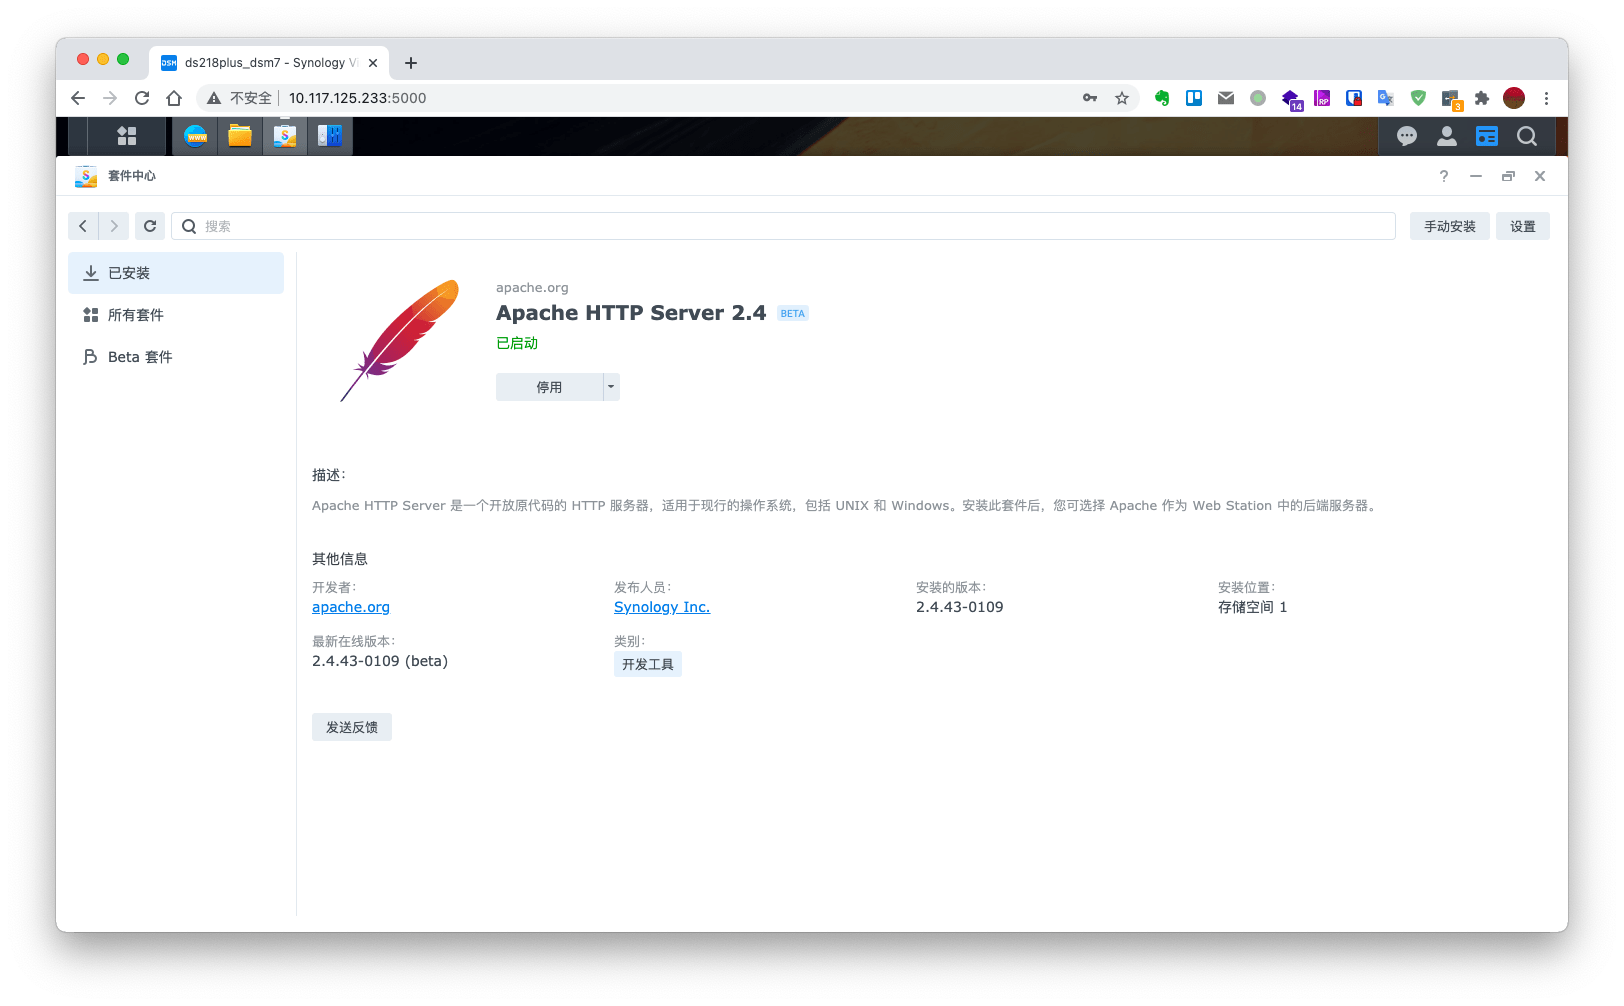Image resolution: width=1624 pixels, height=1006 pixels.
Task: Open the green shield ad-blocker extension
Action: [x=1418, y=98]
